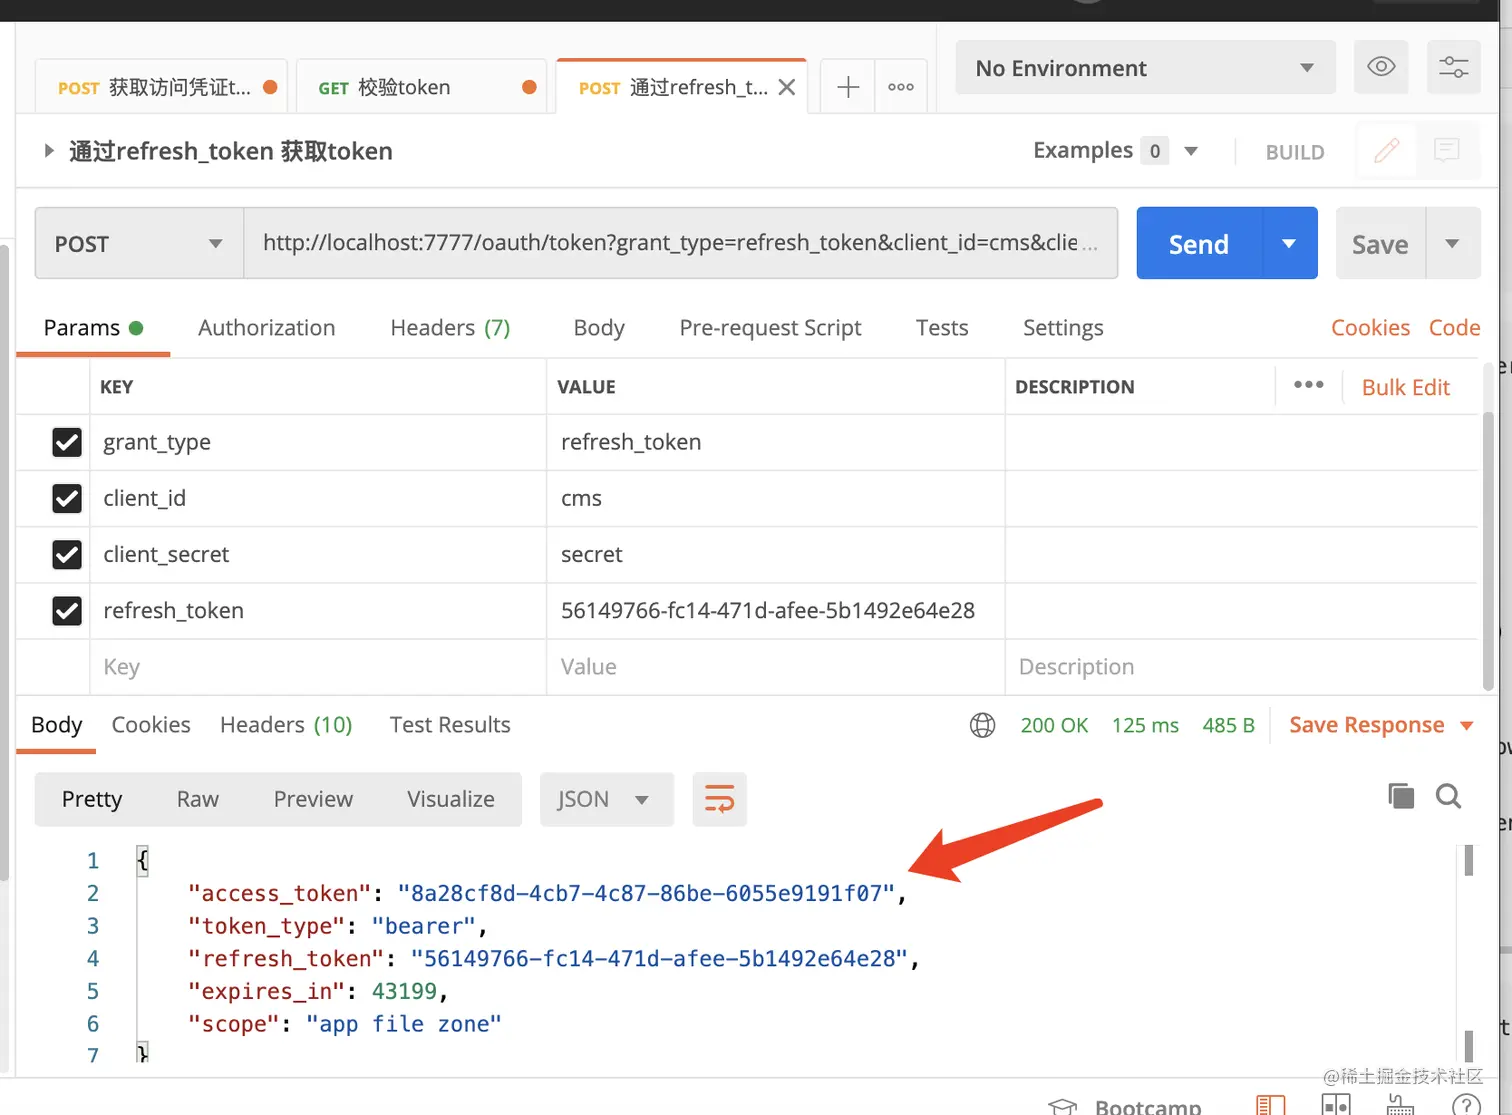Click the pencil edit icon beside BUILD
This screenshot has height=1115, width=1512.
click(x=1387, y=151)
